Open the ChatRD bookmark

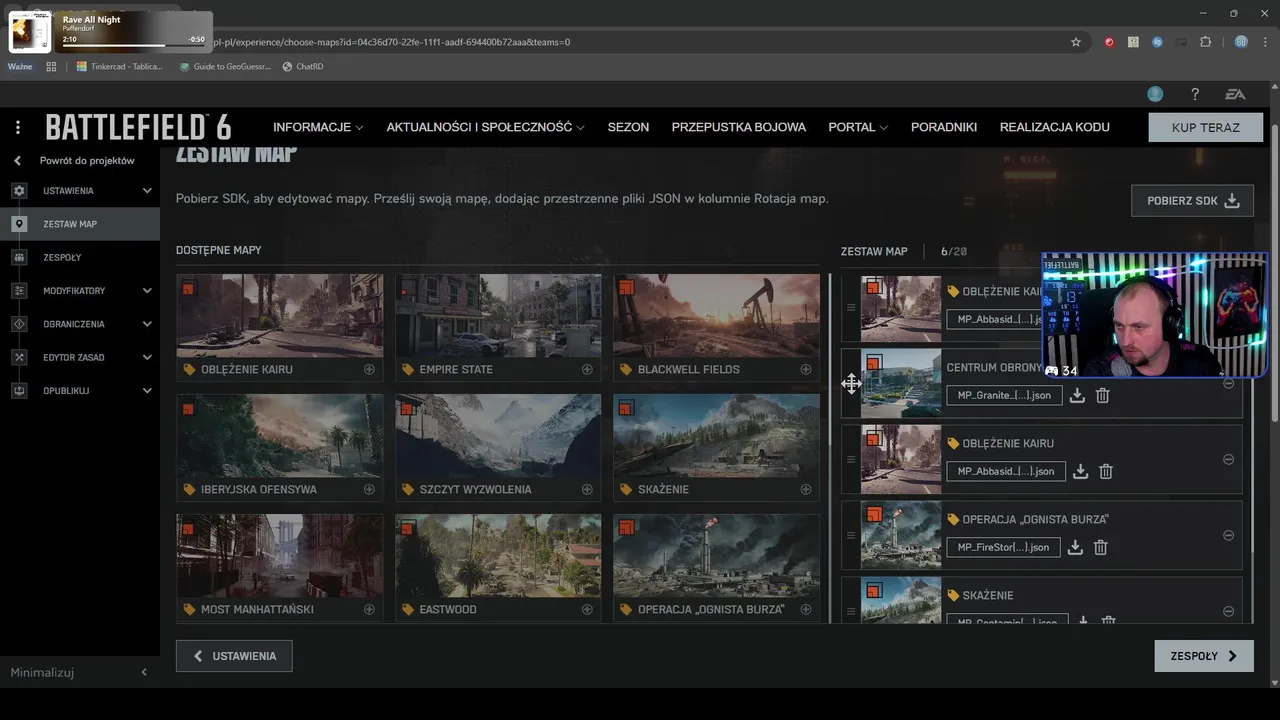(303, 66)
